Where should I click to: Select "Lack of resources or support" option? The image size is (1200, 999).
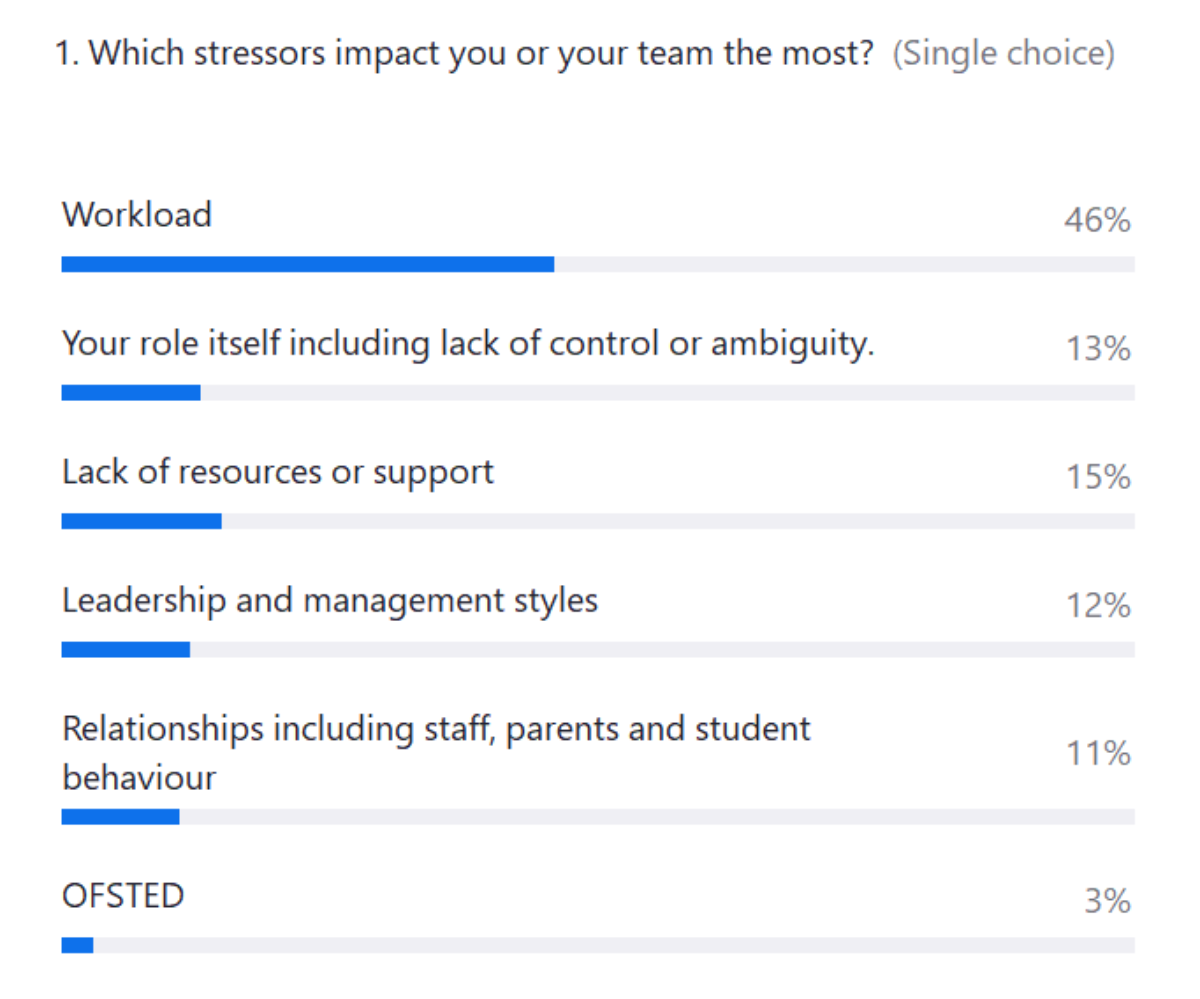click(x=278, y=472)
